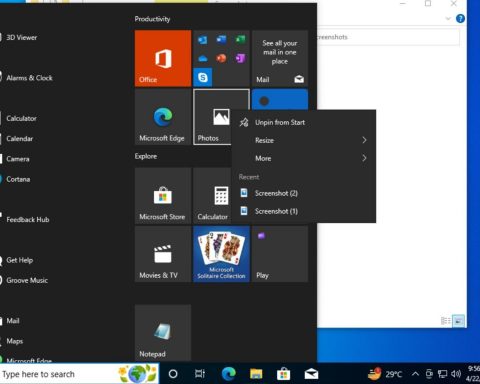
Task: Launch the Microsoft Edge tile
Action: [x=163, y=117]
